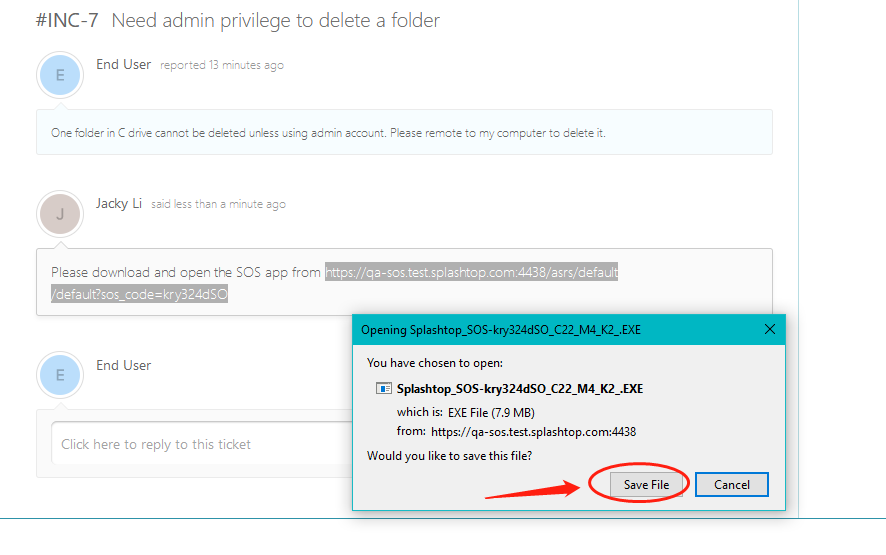Click the #INC-7 ticket number
886x555 pixels.
coord(67,21)
